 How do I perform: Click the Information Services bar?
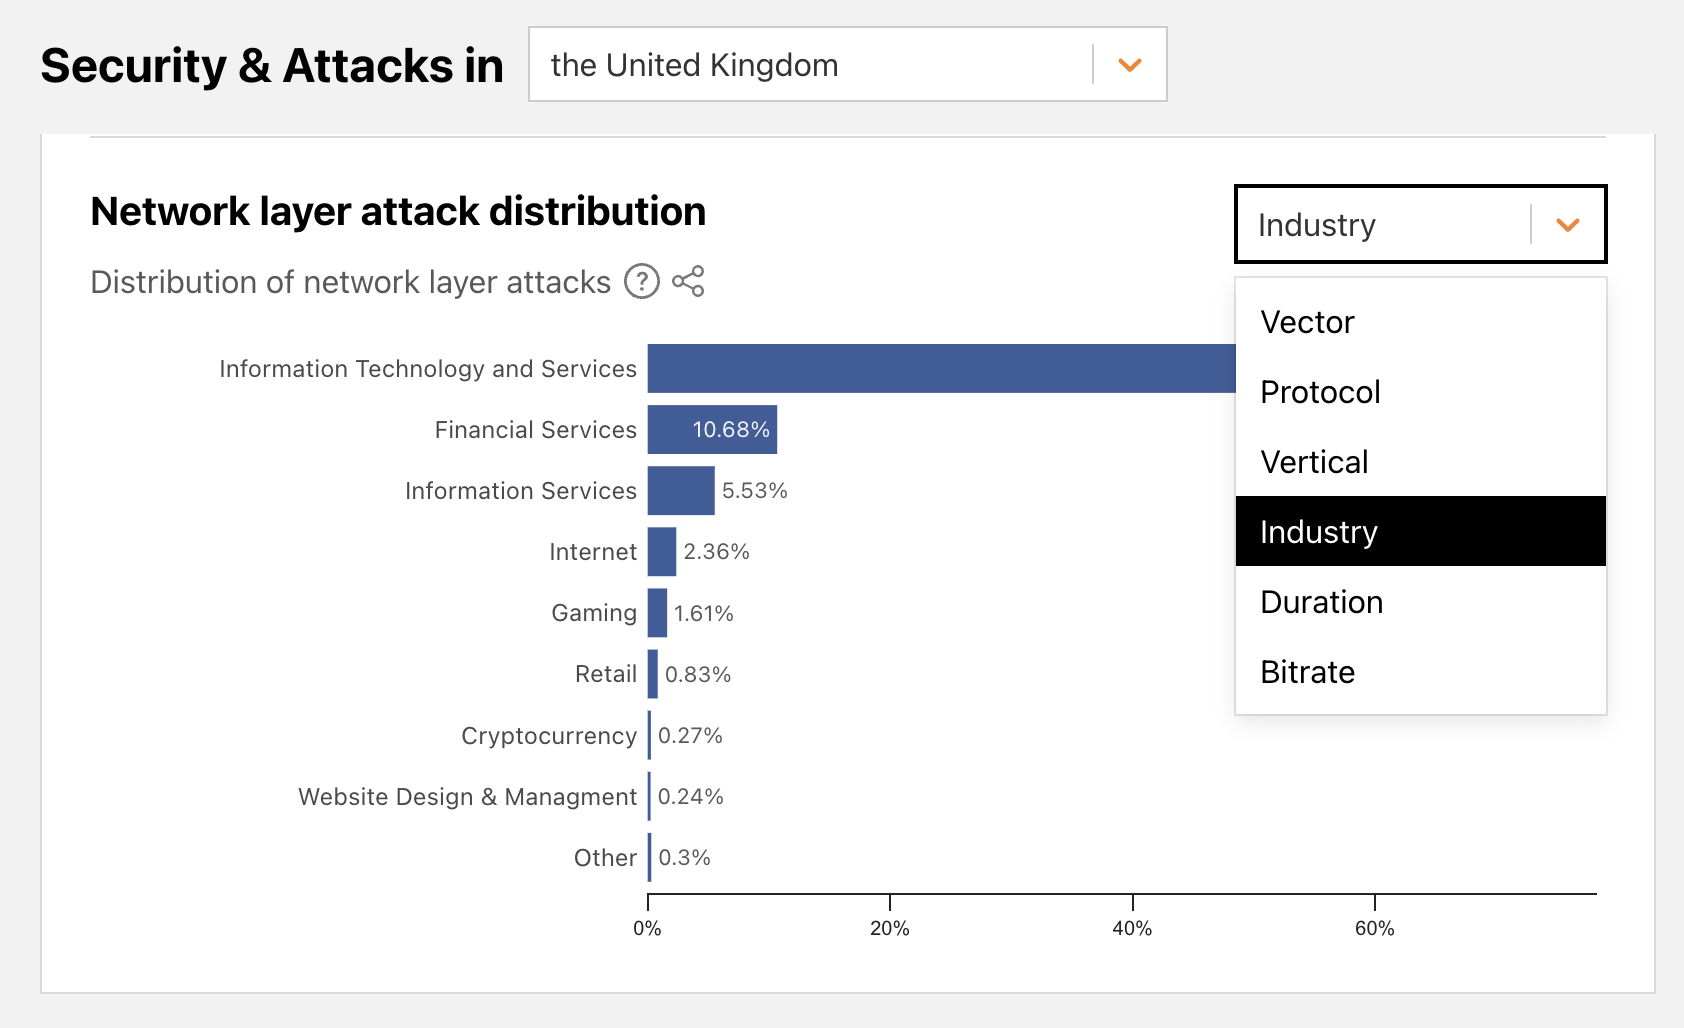(681, 491)
